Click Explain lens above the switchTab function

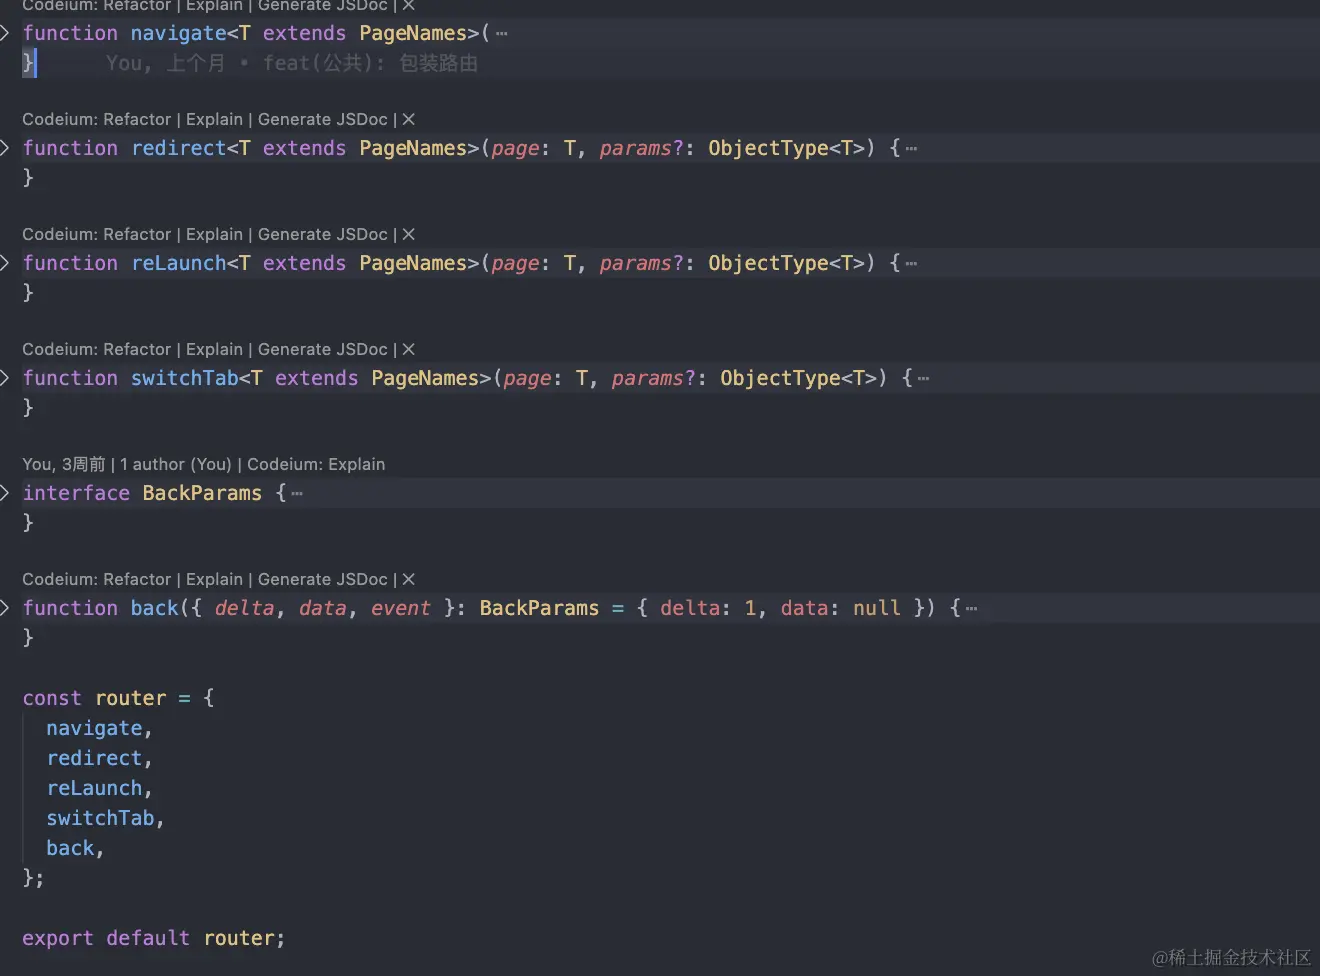214,349
